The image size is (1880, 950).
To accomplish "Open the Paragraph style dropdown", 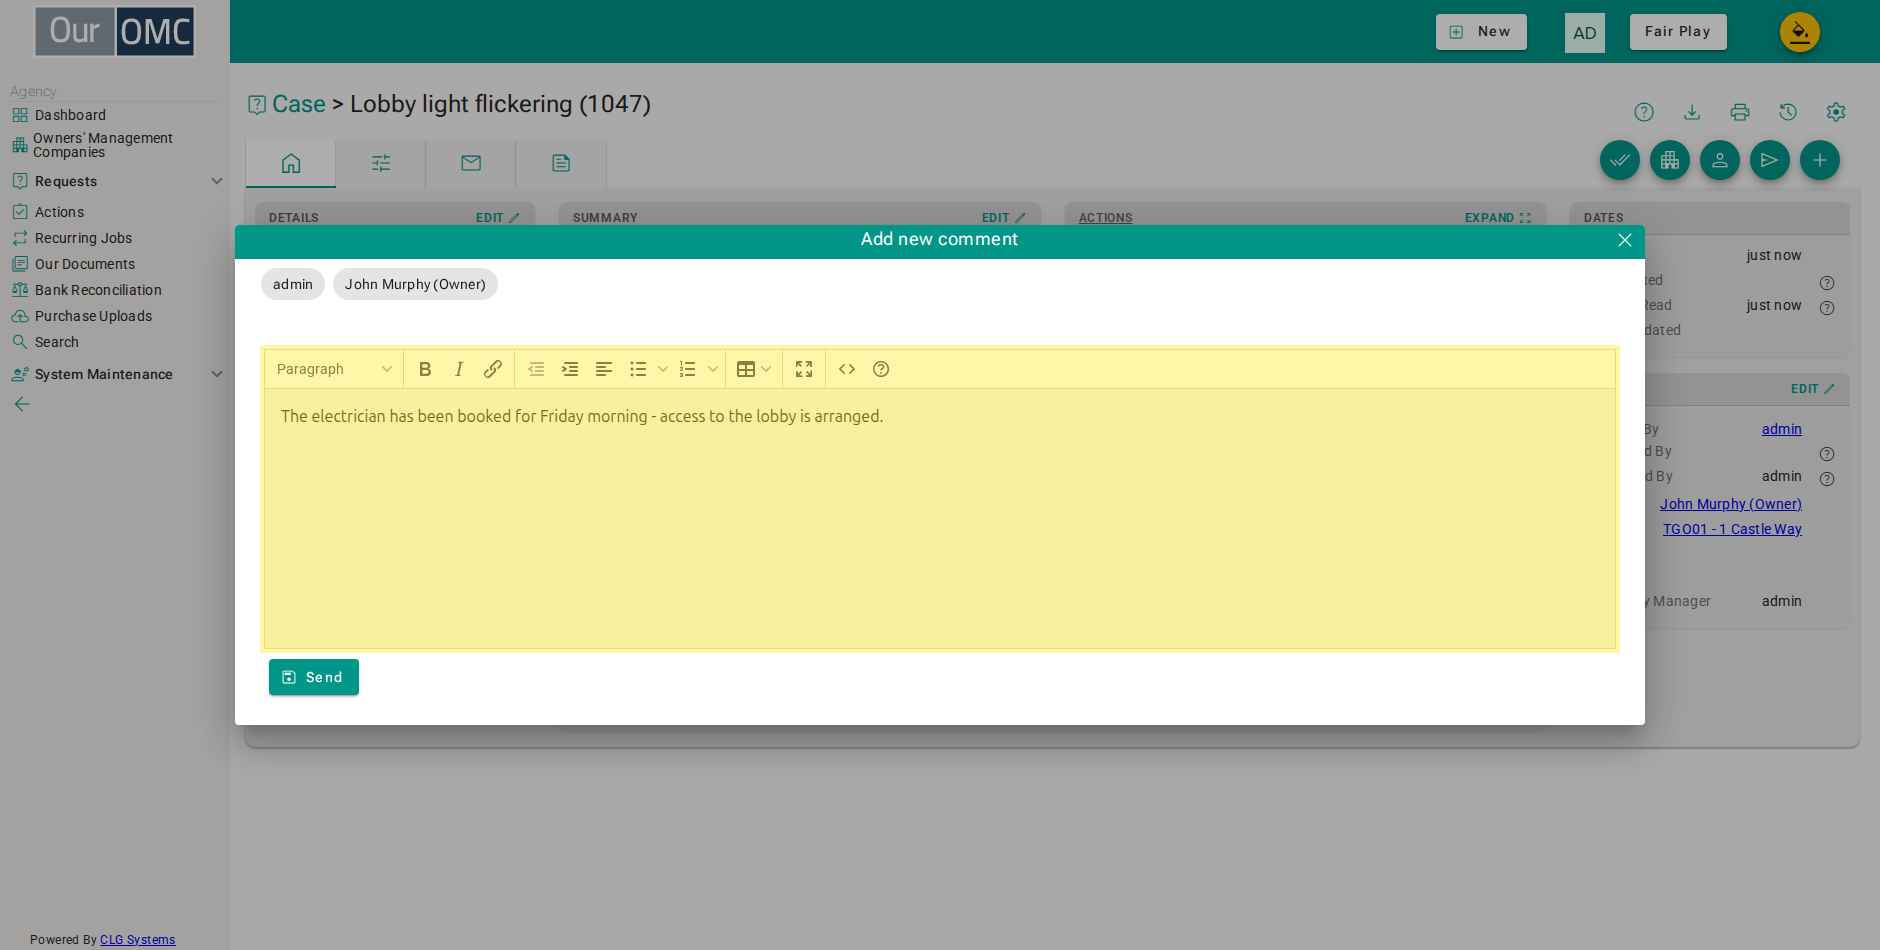I will (334, 369).
